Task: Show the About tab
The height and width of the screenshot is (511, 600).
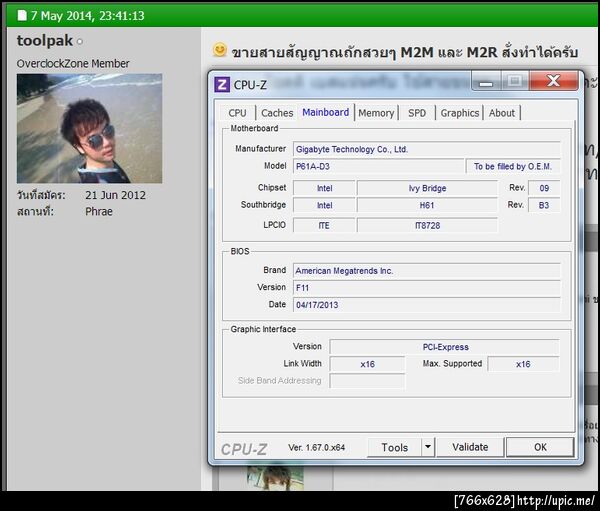Action: (x=502, y=113)
